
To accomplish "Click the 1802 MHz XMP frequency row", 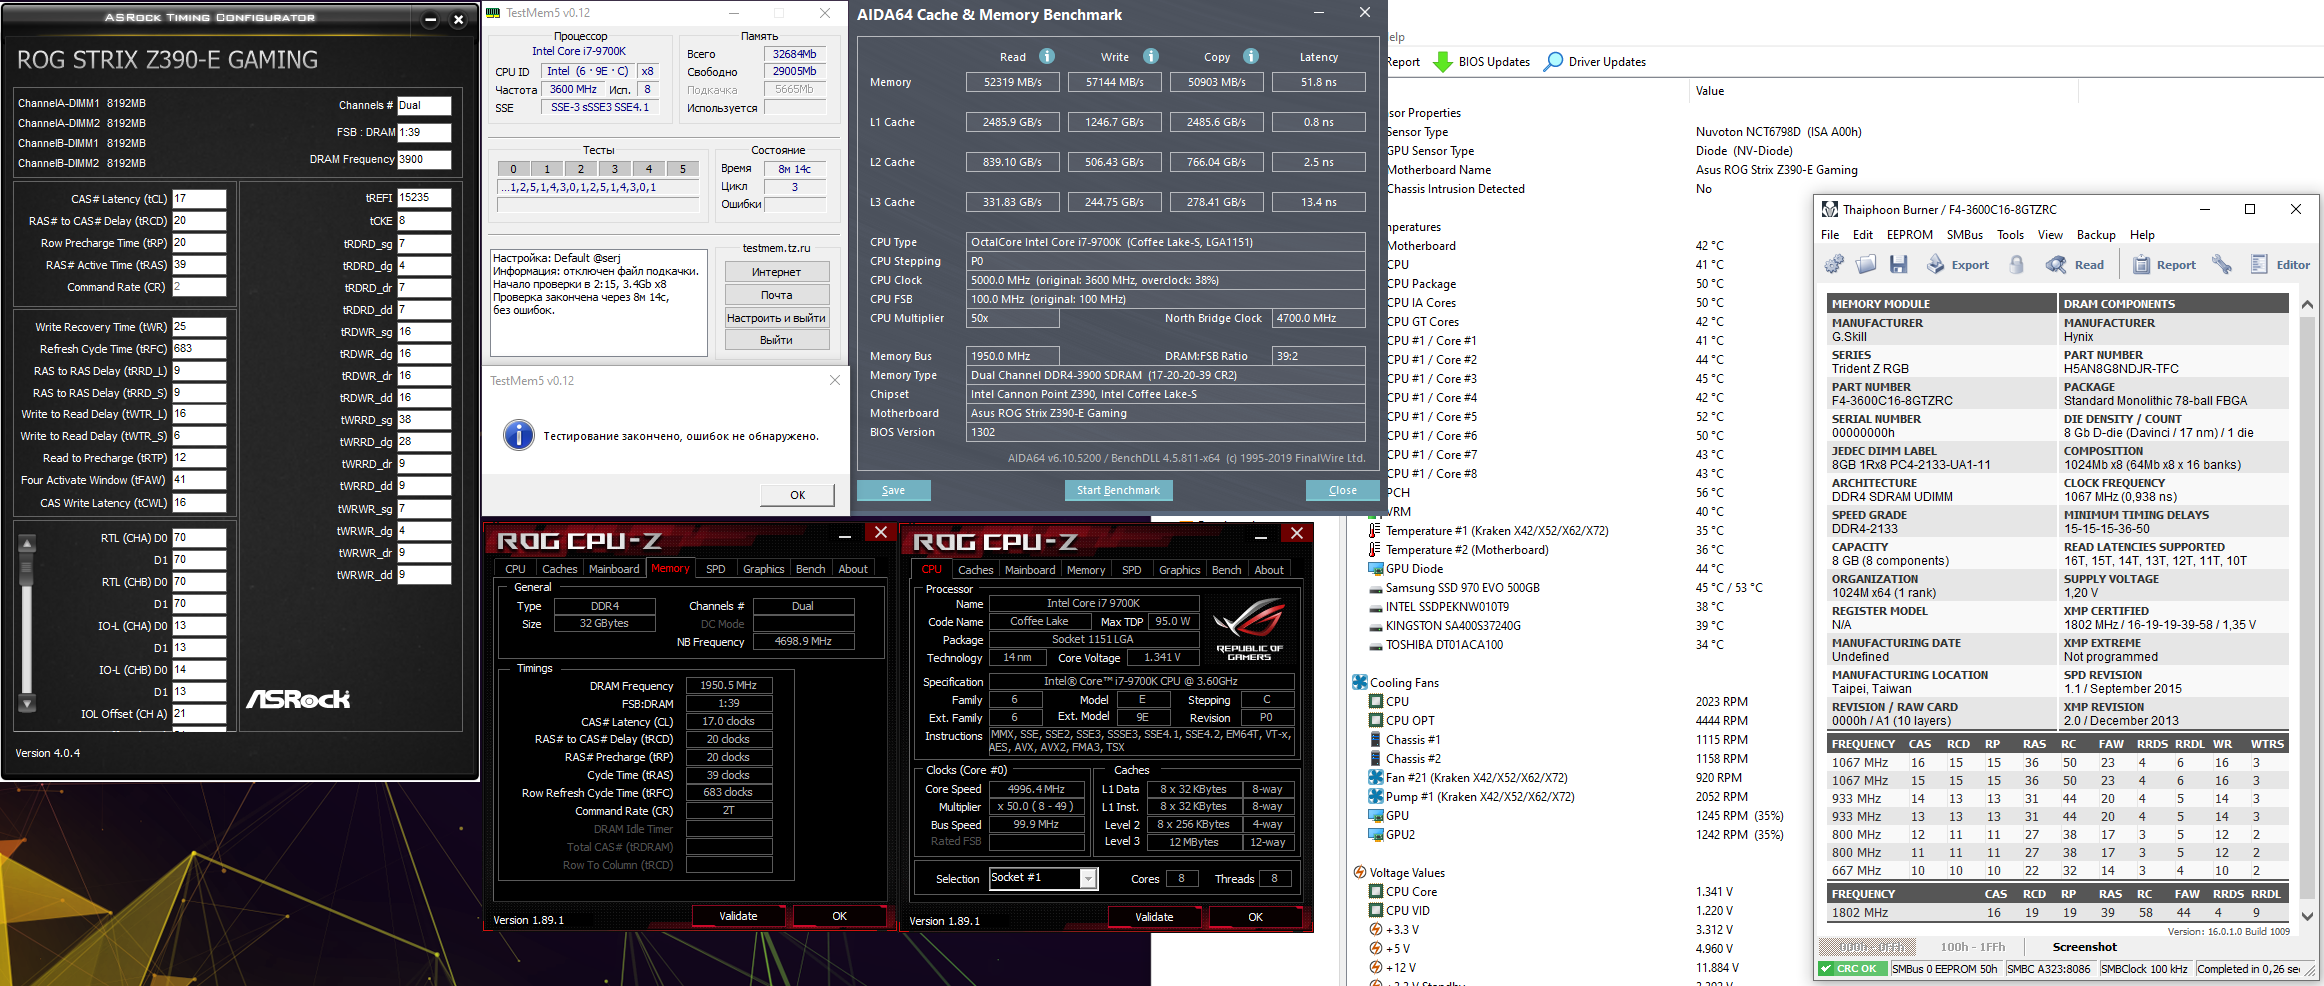I will (2058, 913).
